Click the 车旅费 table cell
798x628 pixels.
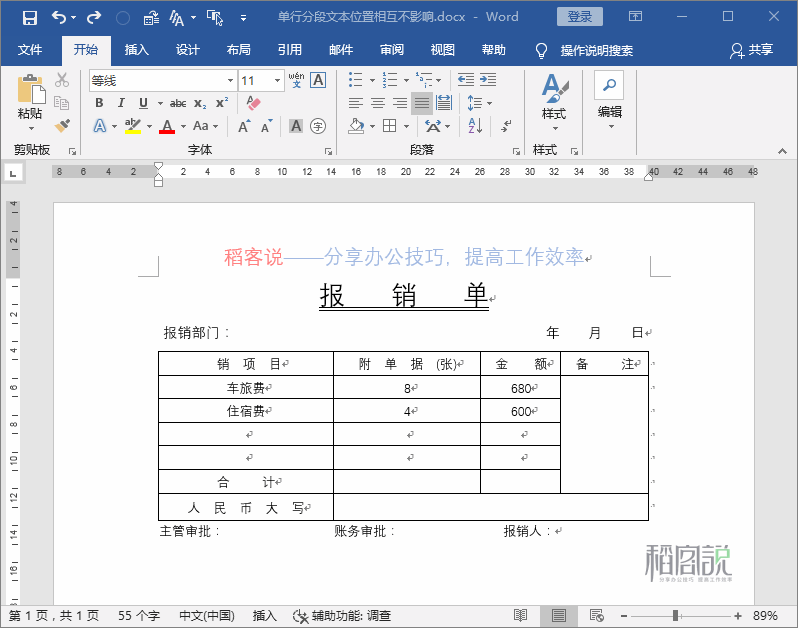click(x=246, y=388)
